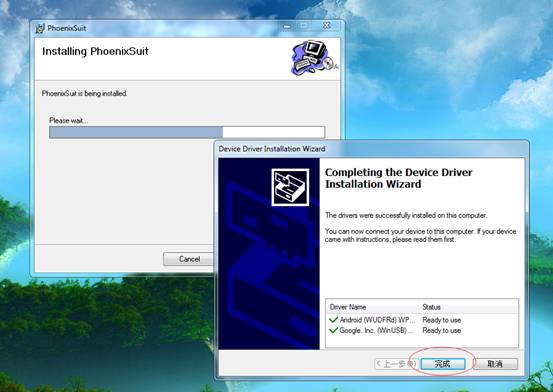Click the 'PhoenixSuit is being installed.' text
This screenshot has height=392, width=553.
point(84,94)
